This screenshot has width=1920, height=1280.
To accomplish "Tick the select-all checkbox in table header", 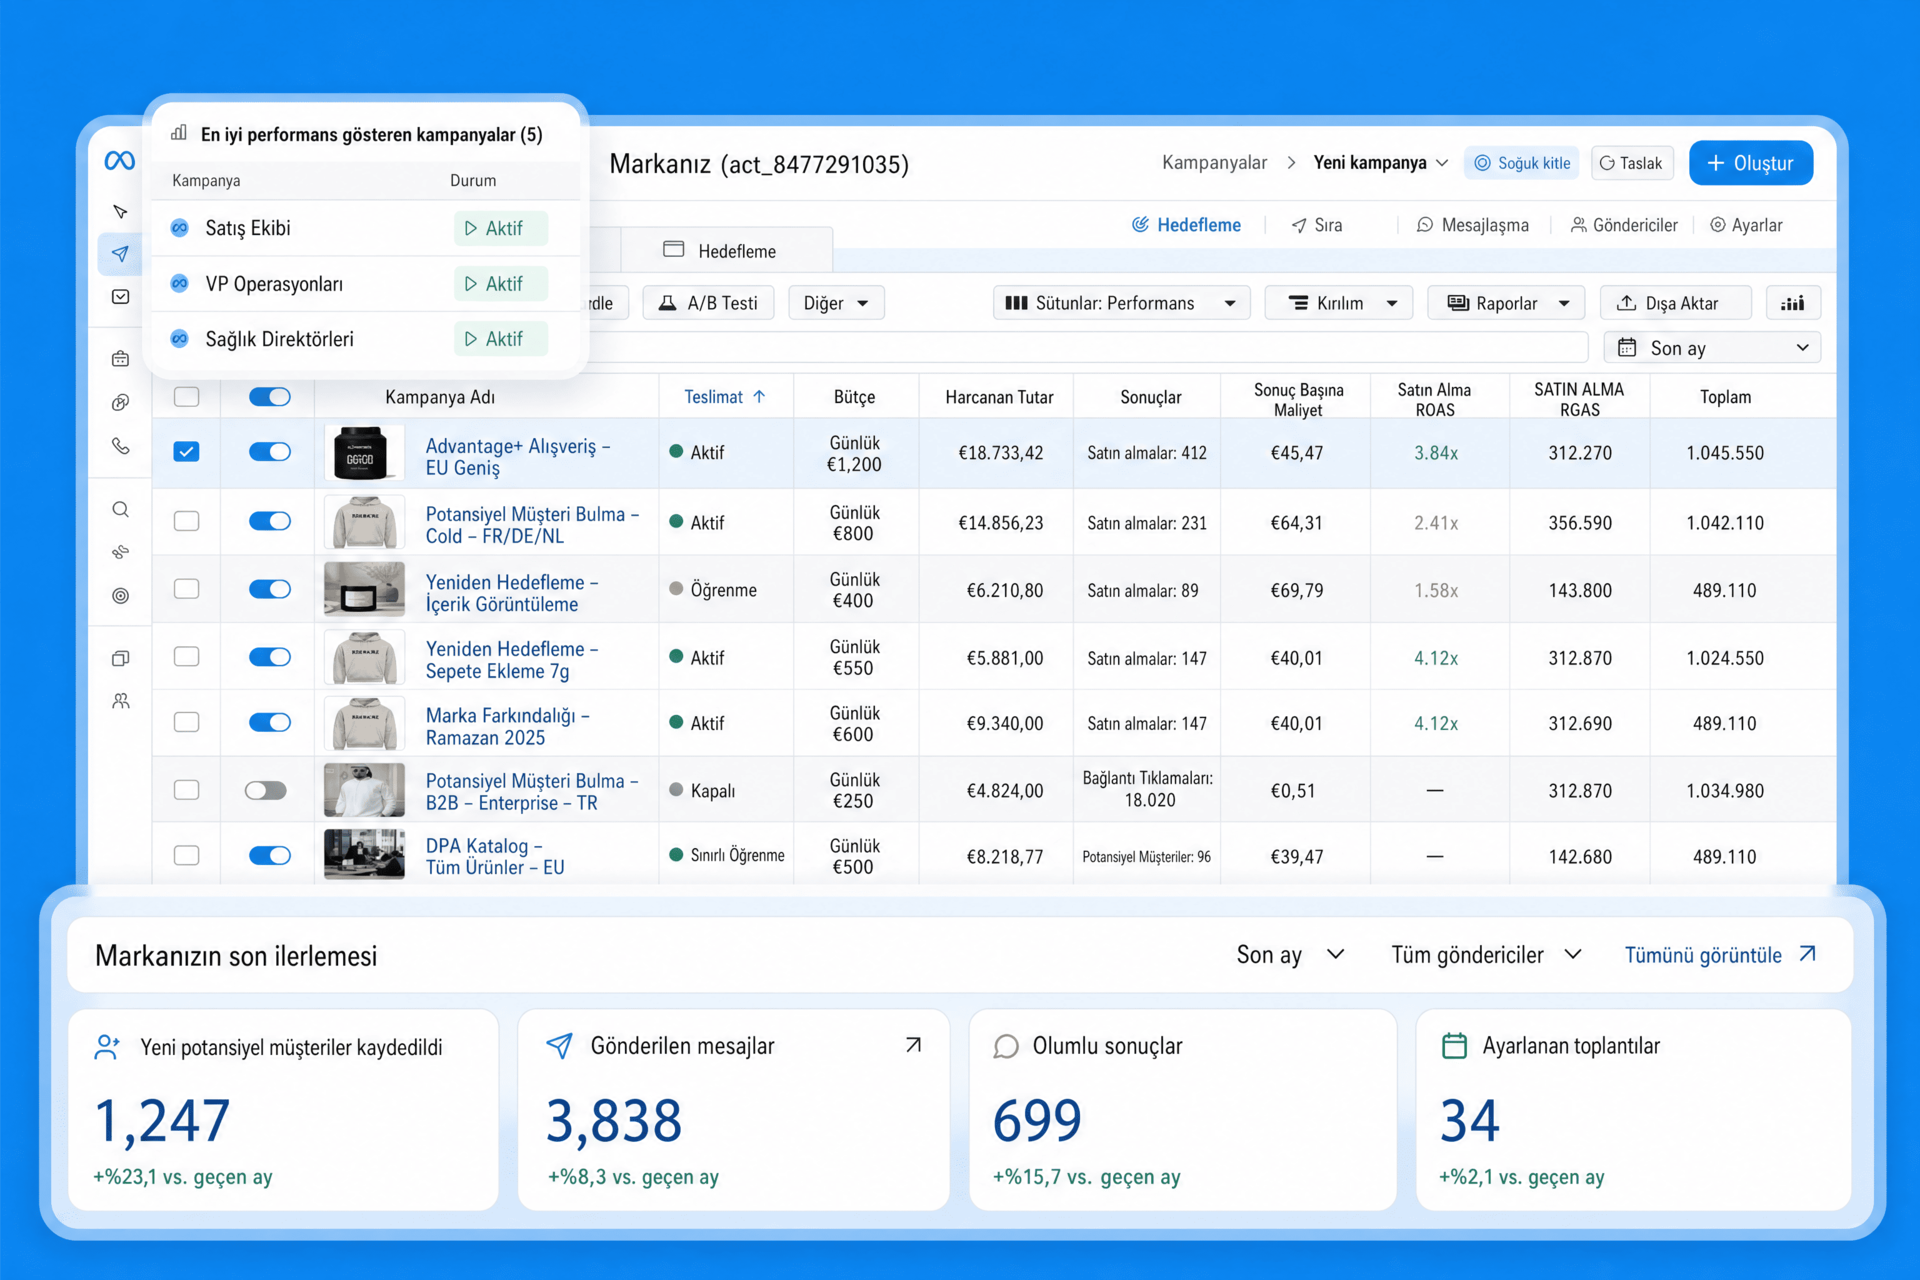I will 186,397.
